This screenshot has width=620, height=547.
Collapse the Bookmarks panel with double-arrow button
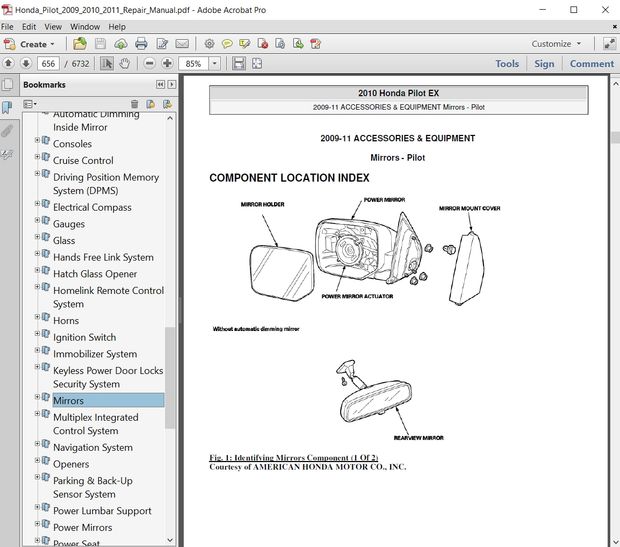tap(160, 84)
